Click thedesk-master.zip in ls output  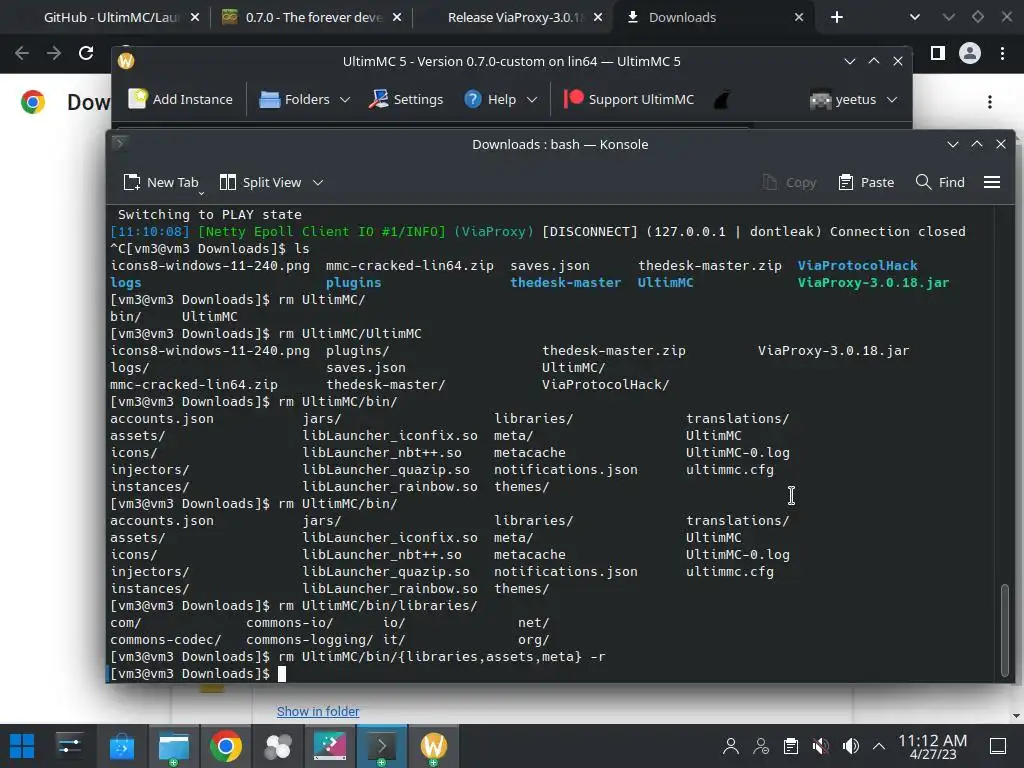point(710,266)
